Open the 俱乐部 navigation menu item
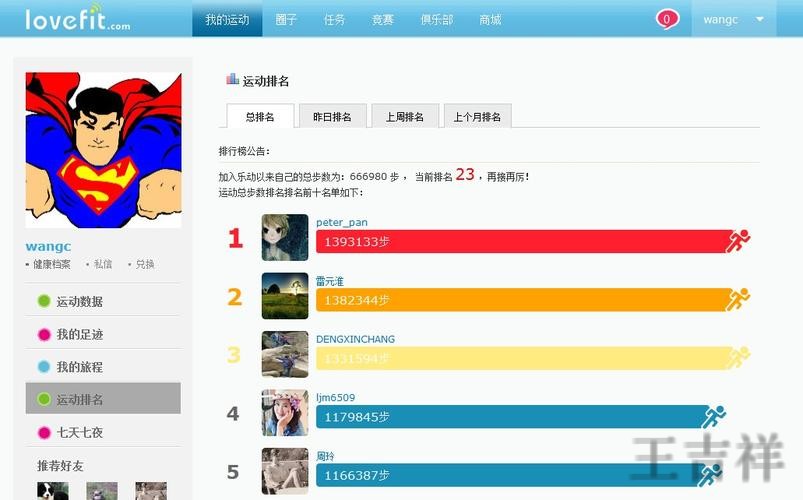 click(437, 19)
